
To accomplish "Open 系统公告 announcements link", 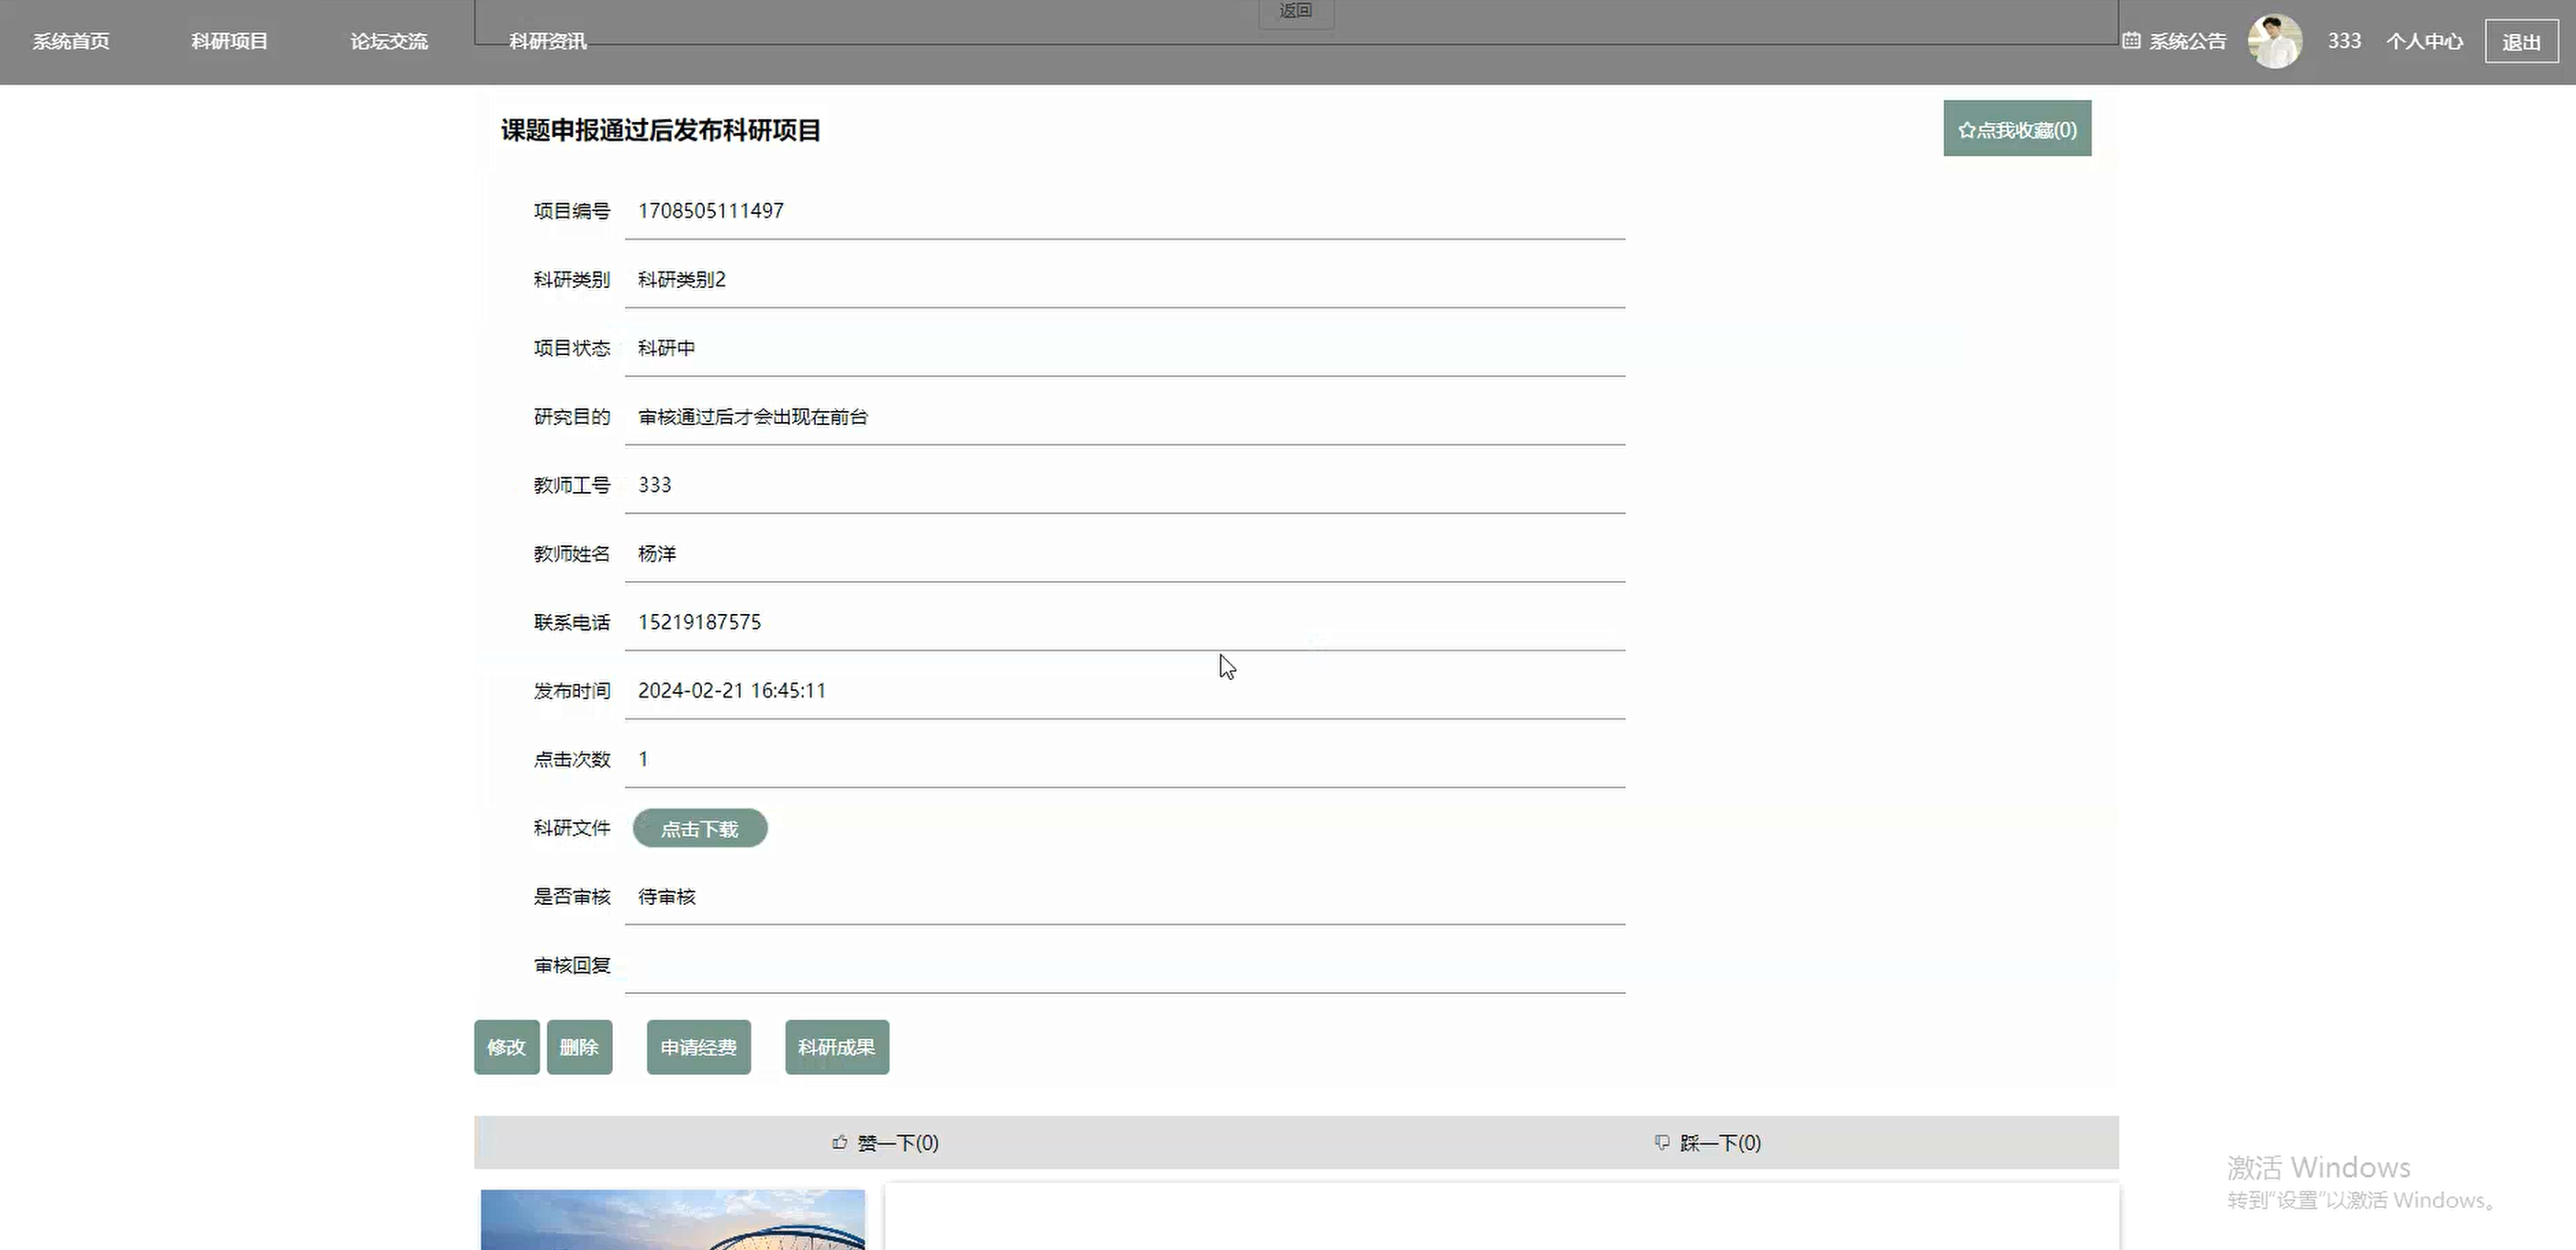I will (x=2188, y=41).
